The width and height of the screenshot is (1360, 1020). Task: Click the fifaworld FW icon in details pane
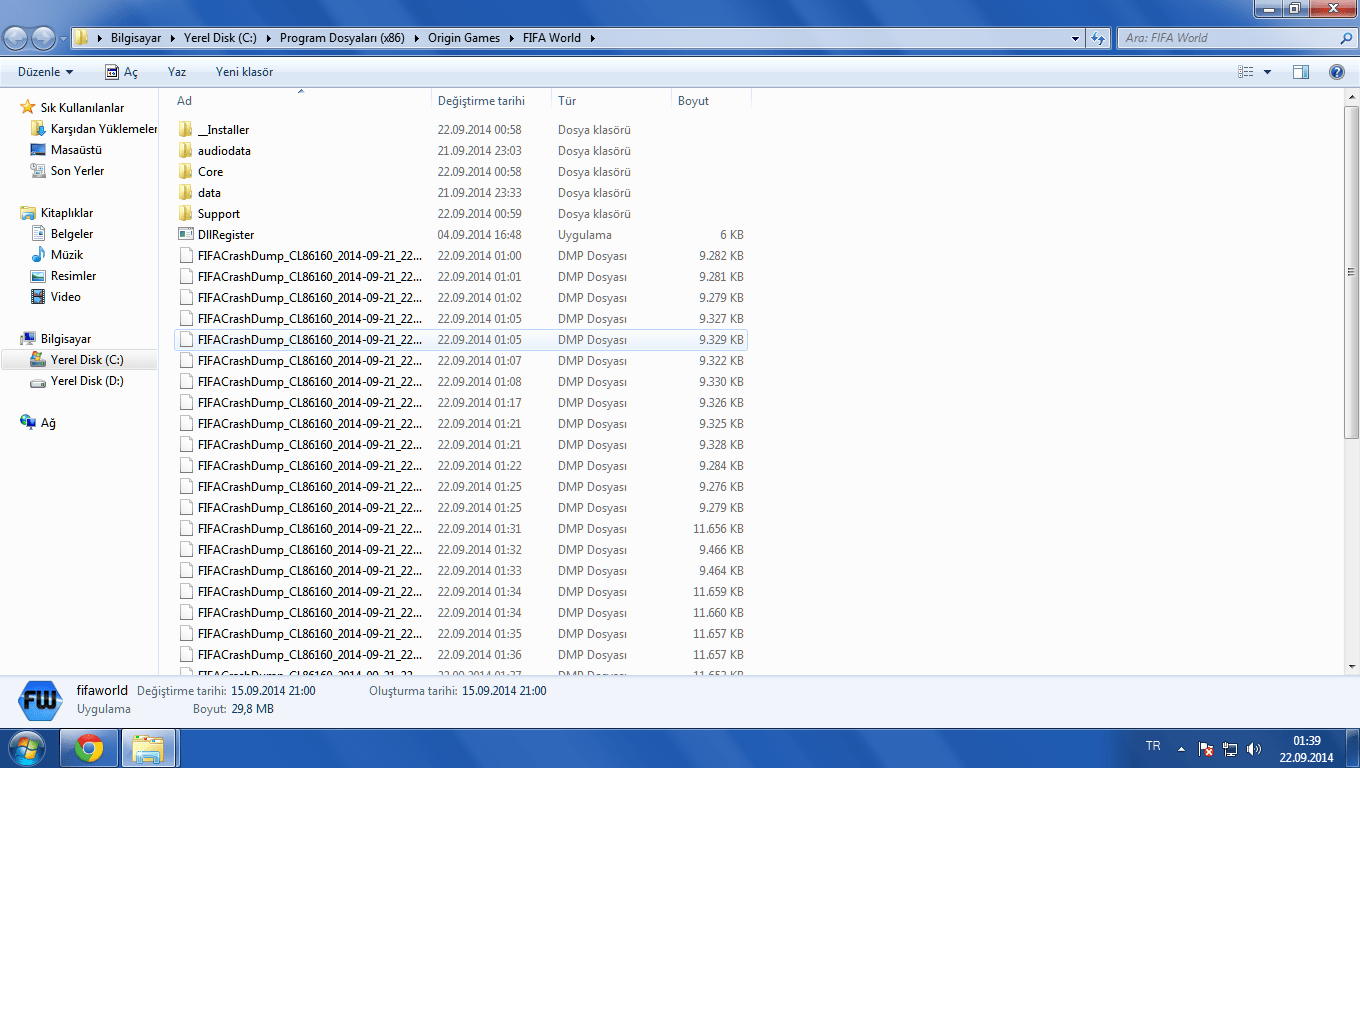pos(40,700)
